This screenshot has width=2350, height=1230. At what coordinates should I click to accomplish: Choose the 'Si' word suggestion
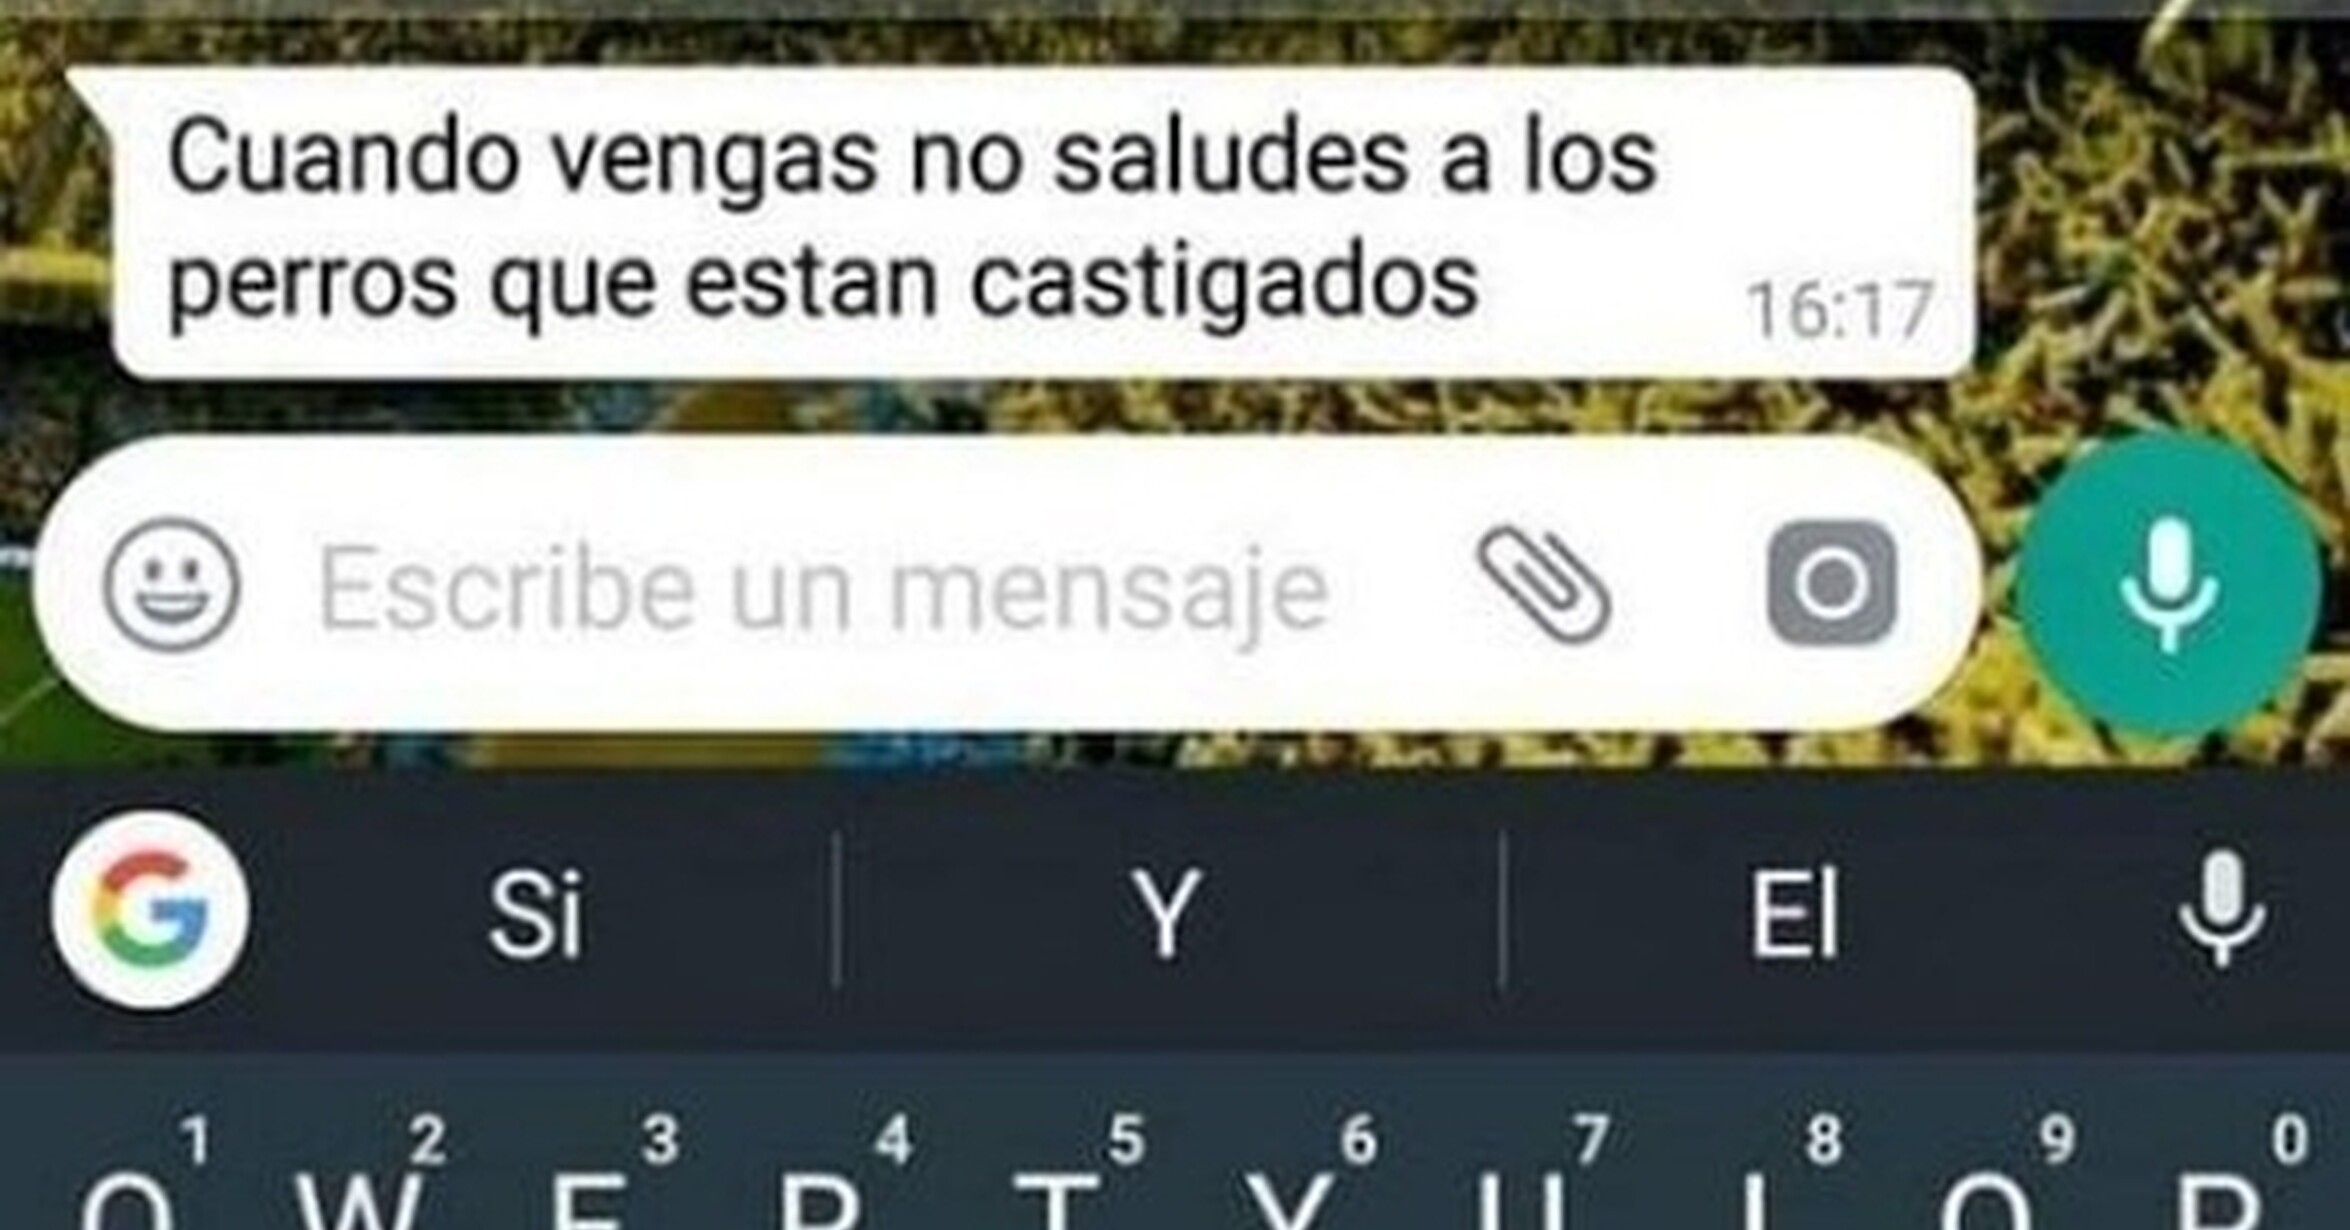pyautogui.click(x=535, y=913)
